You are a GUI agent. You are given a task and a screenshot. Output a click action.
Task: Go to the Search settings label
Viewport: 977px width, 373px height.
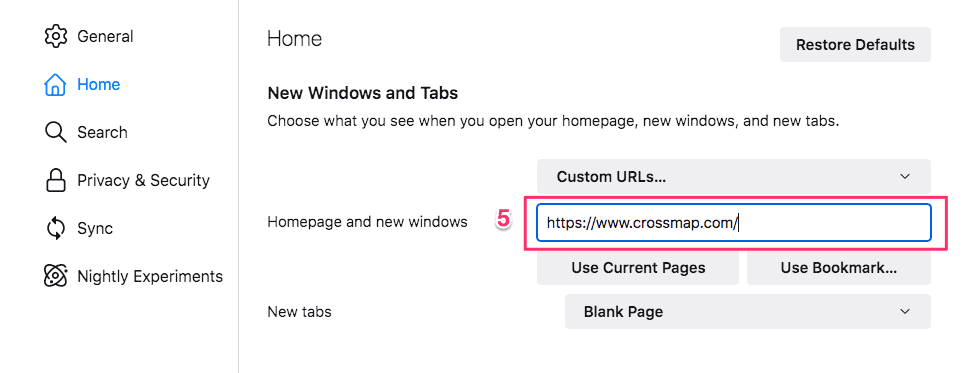tap(102, 133)
